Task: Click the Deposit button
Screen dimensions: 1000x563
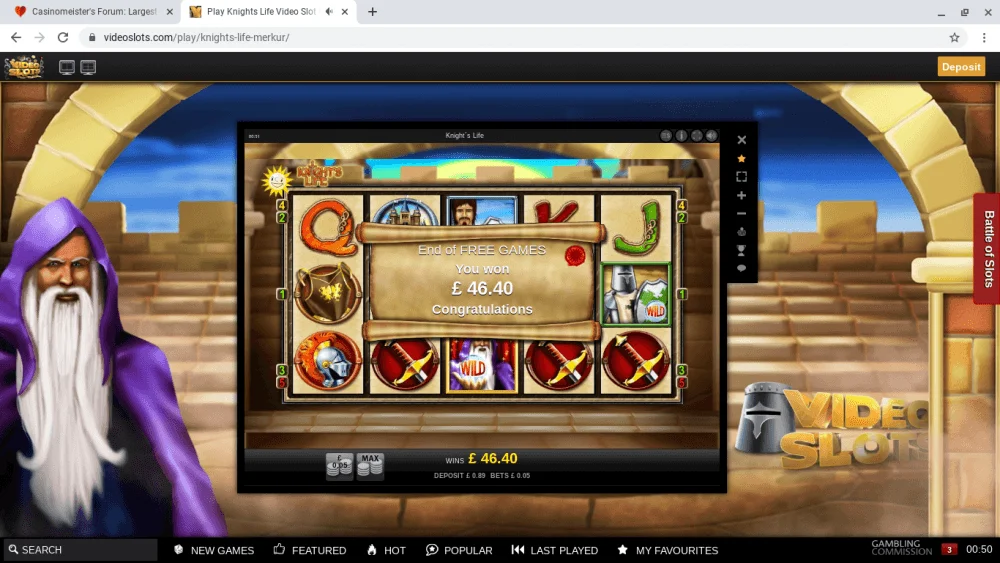Action: click(961, 66)
